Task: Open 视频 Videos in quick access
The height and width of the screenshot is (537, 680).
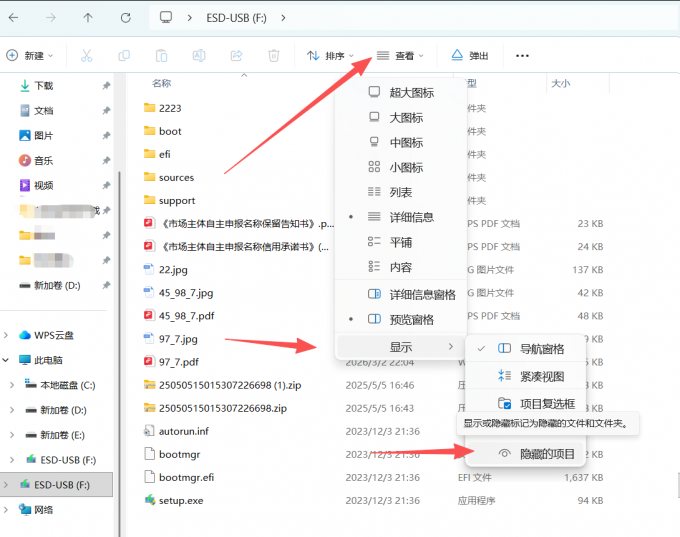Action: 43,186
